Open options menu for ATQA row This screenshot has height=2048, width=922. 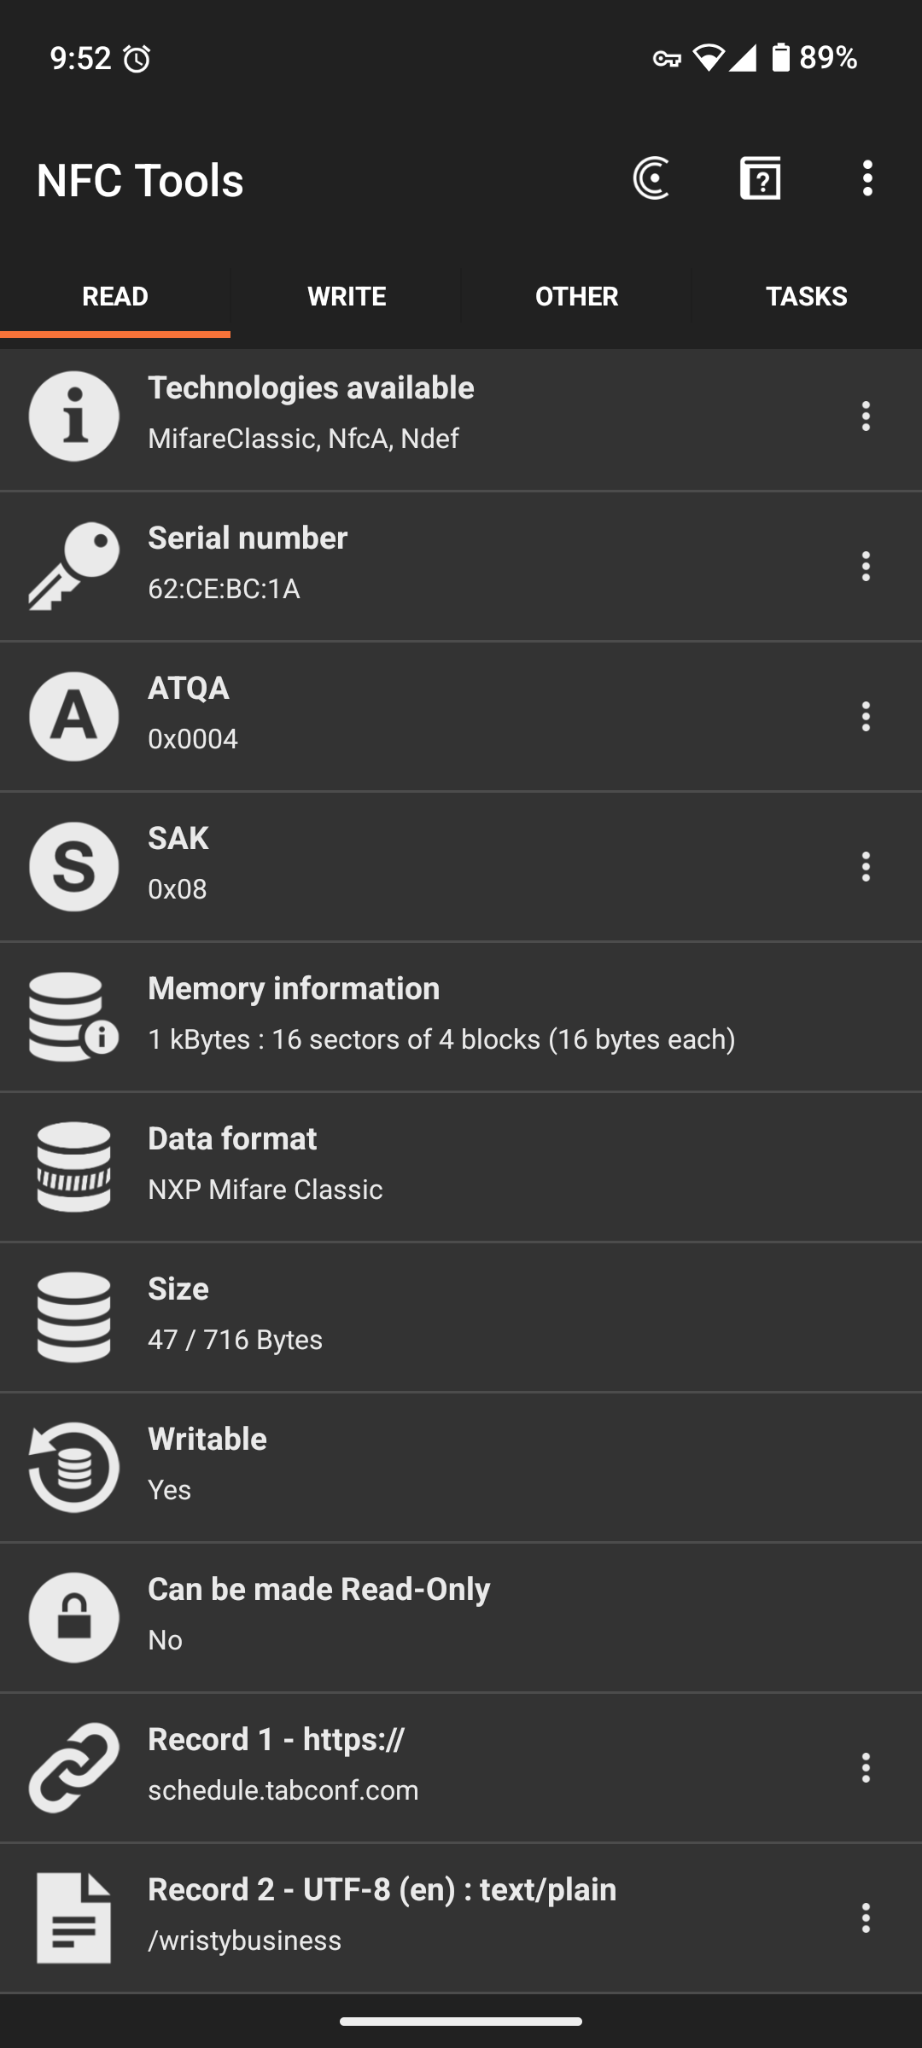[866, 716]
